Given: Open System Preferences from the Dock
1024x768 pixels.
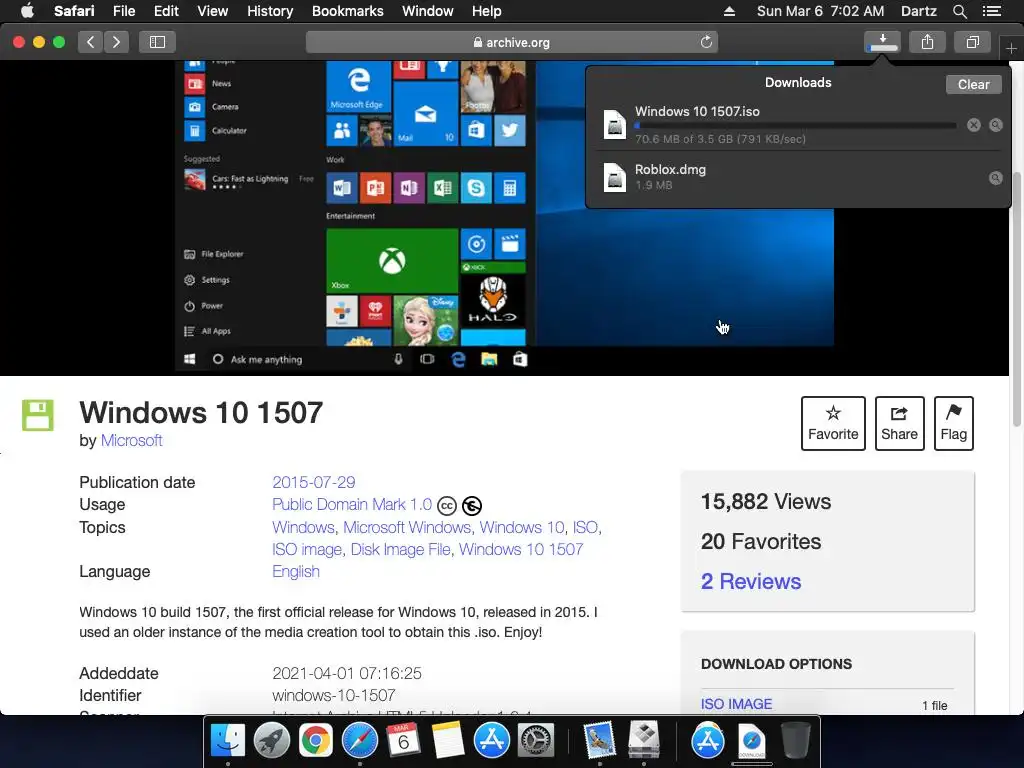Looking at the screenshot, I should tap(536, 741).
